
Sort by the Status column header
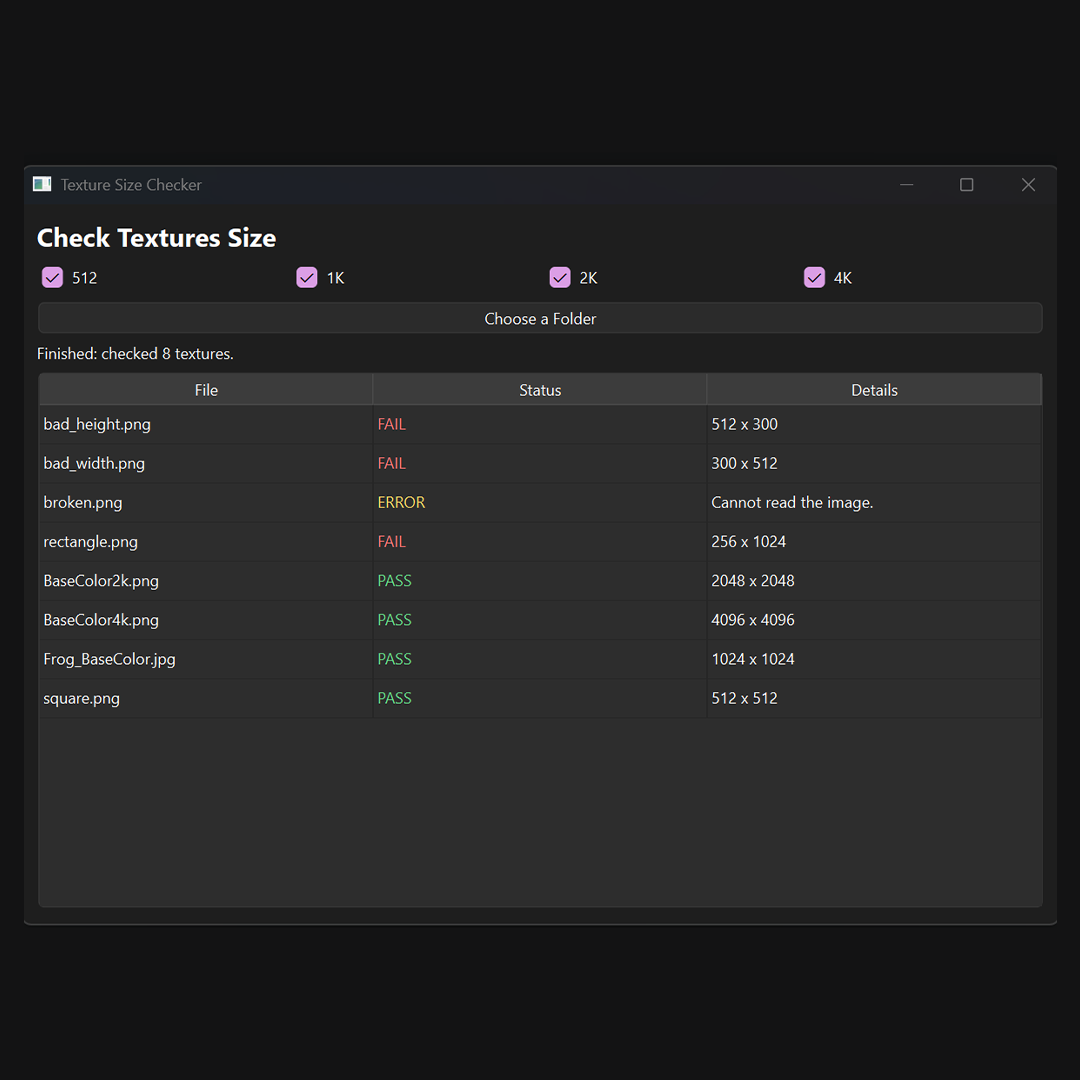click(540, 390)
